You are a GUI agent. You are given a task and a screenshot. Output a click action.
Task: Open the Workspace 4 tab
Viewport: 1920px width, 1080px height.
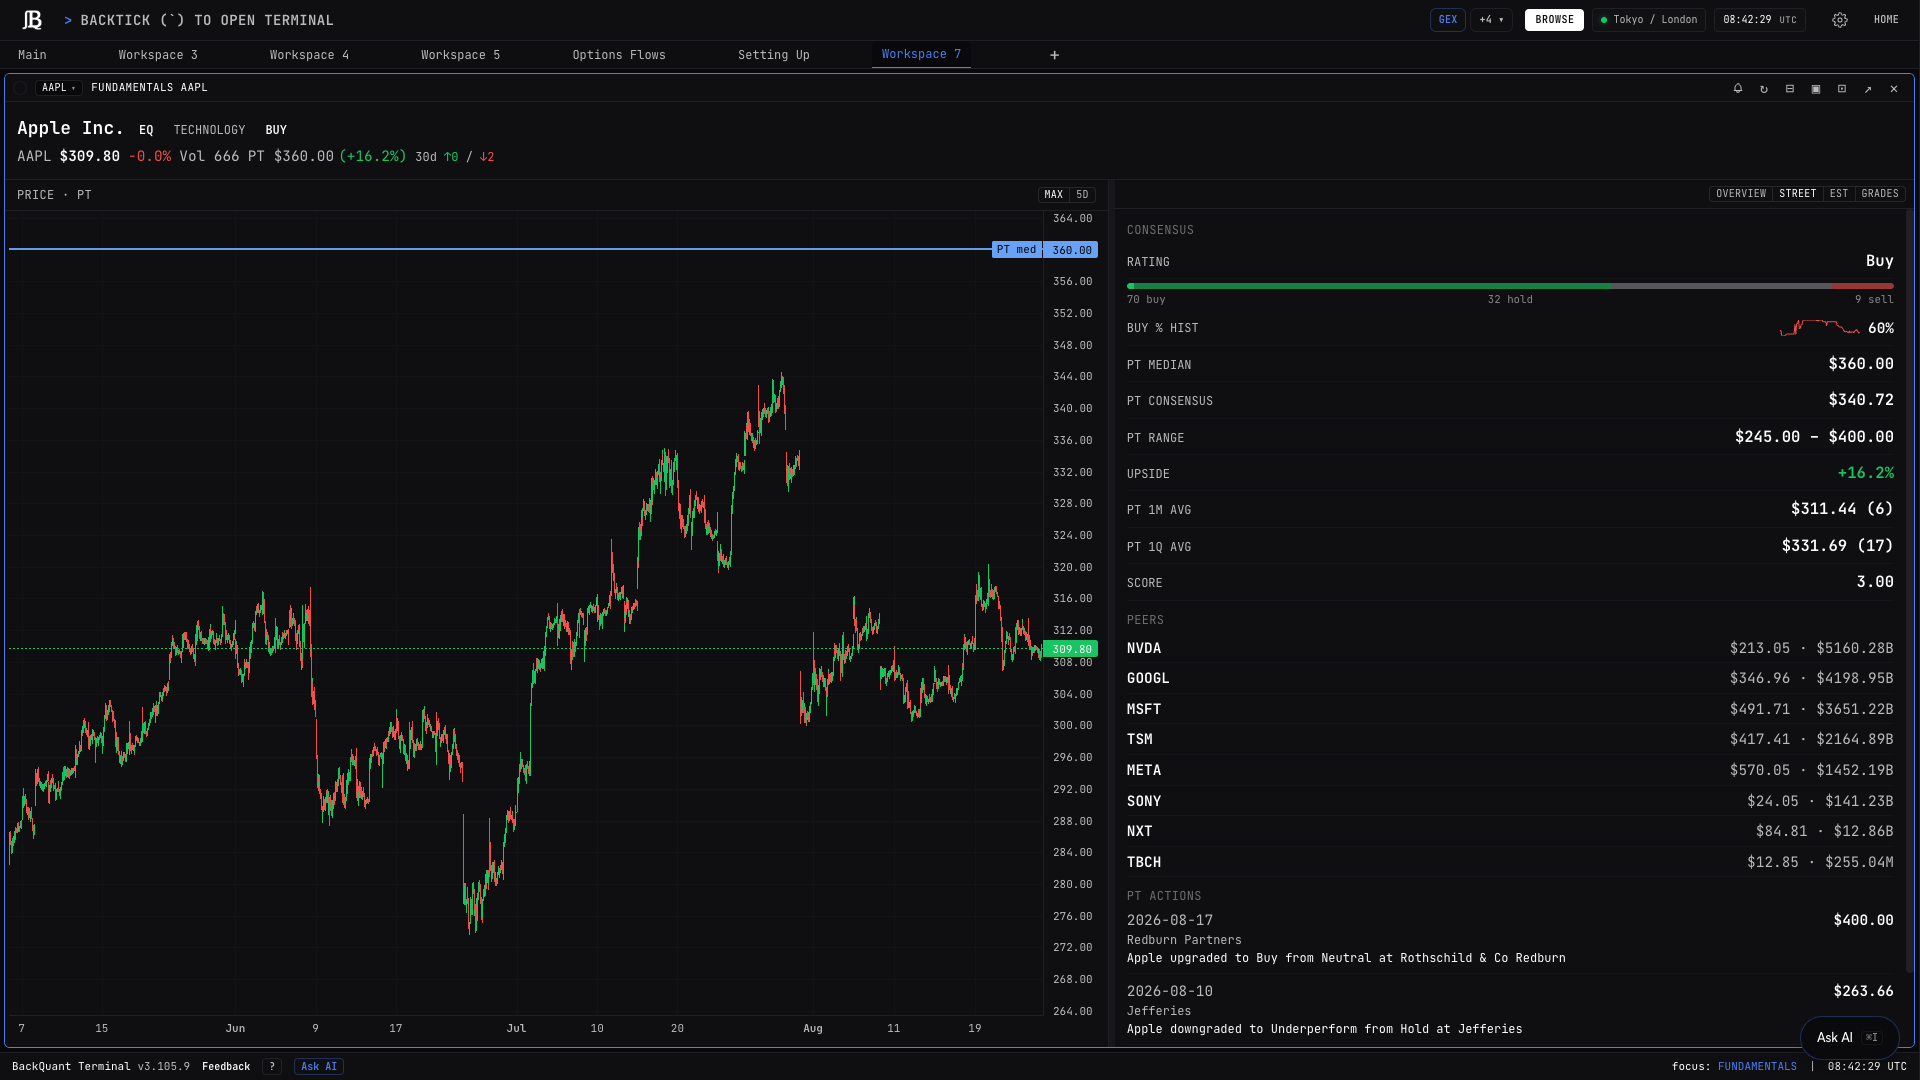click(309, 55)
